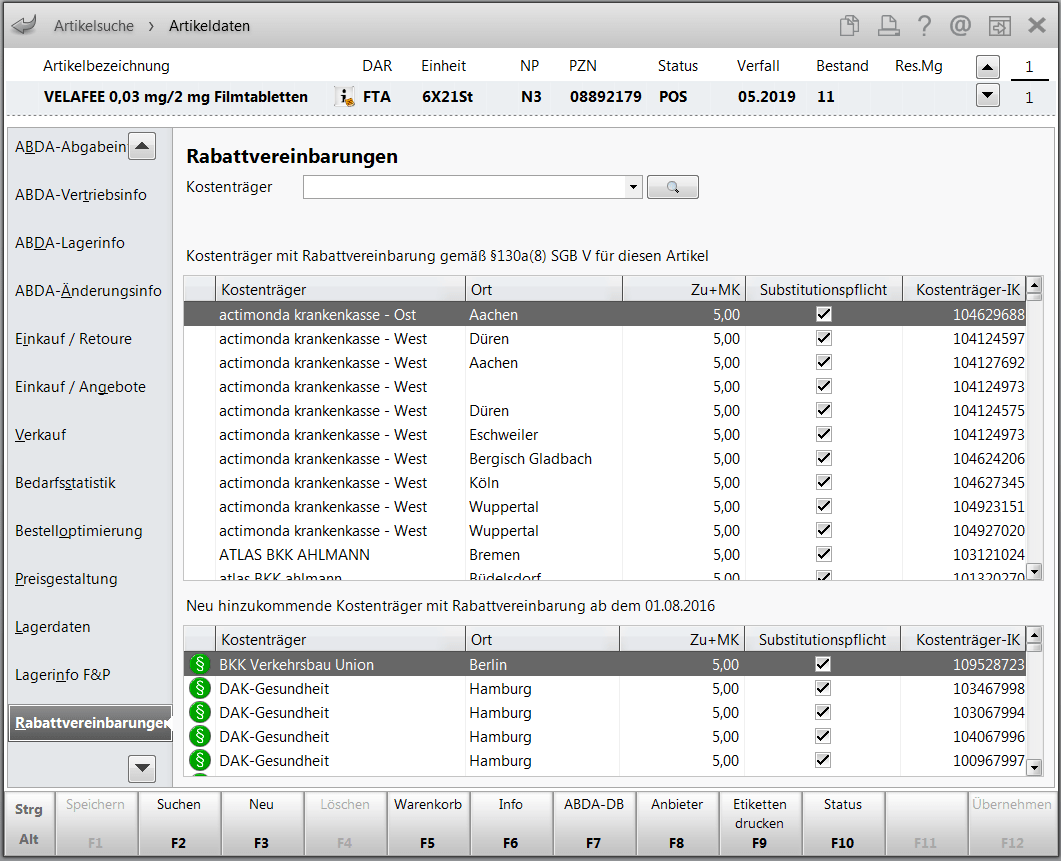Show Bedarfsstatistik page
1061x861 pixels.
[65, 483]
